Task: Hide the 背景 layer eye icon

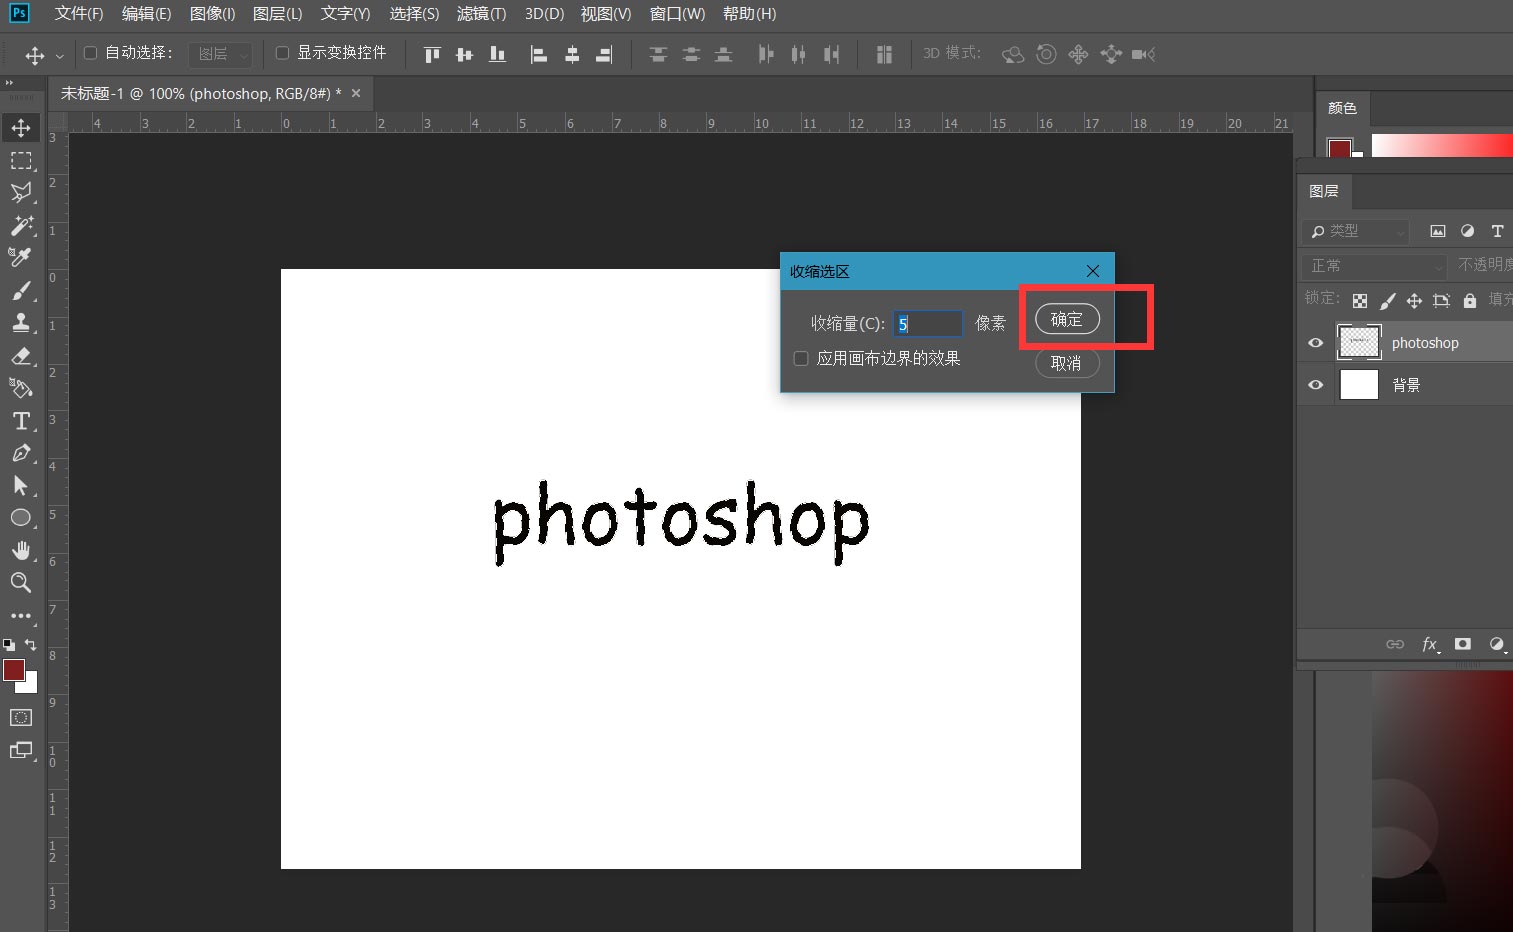Action: click(x=1316, y=385)
